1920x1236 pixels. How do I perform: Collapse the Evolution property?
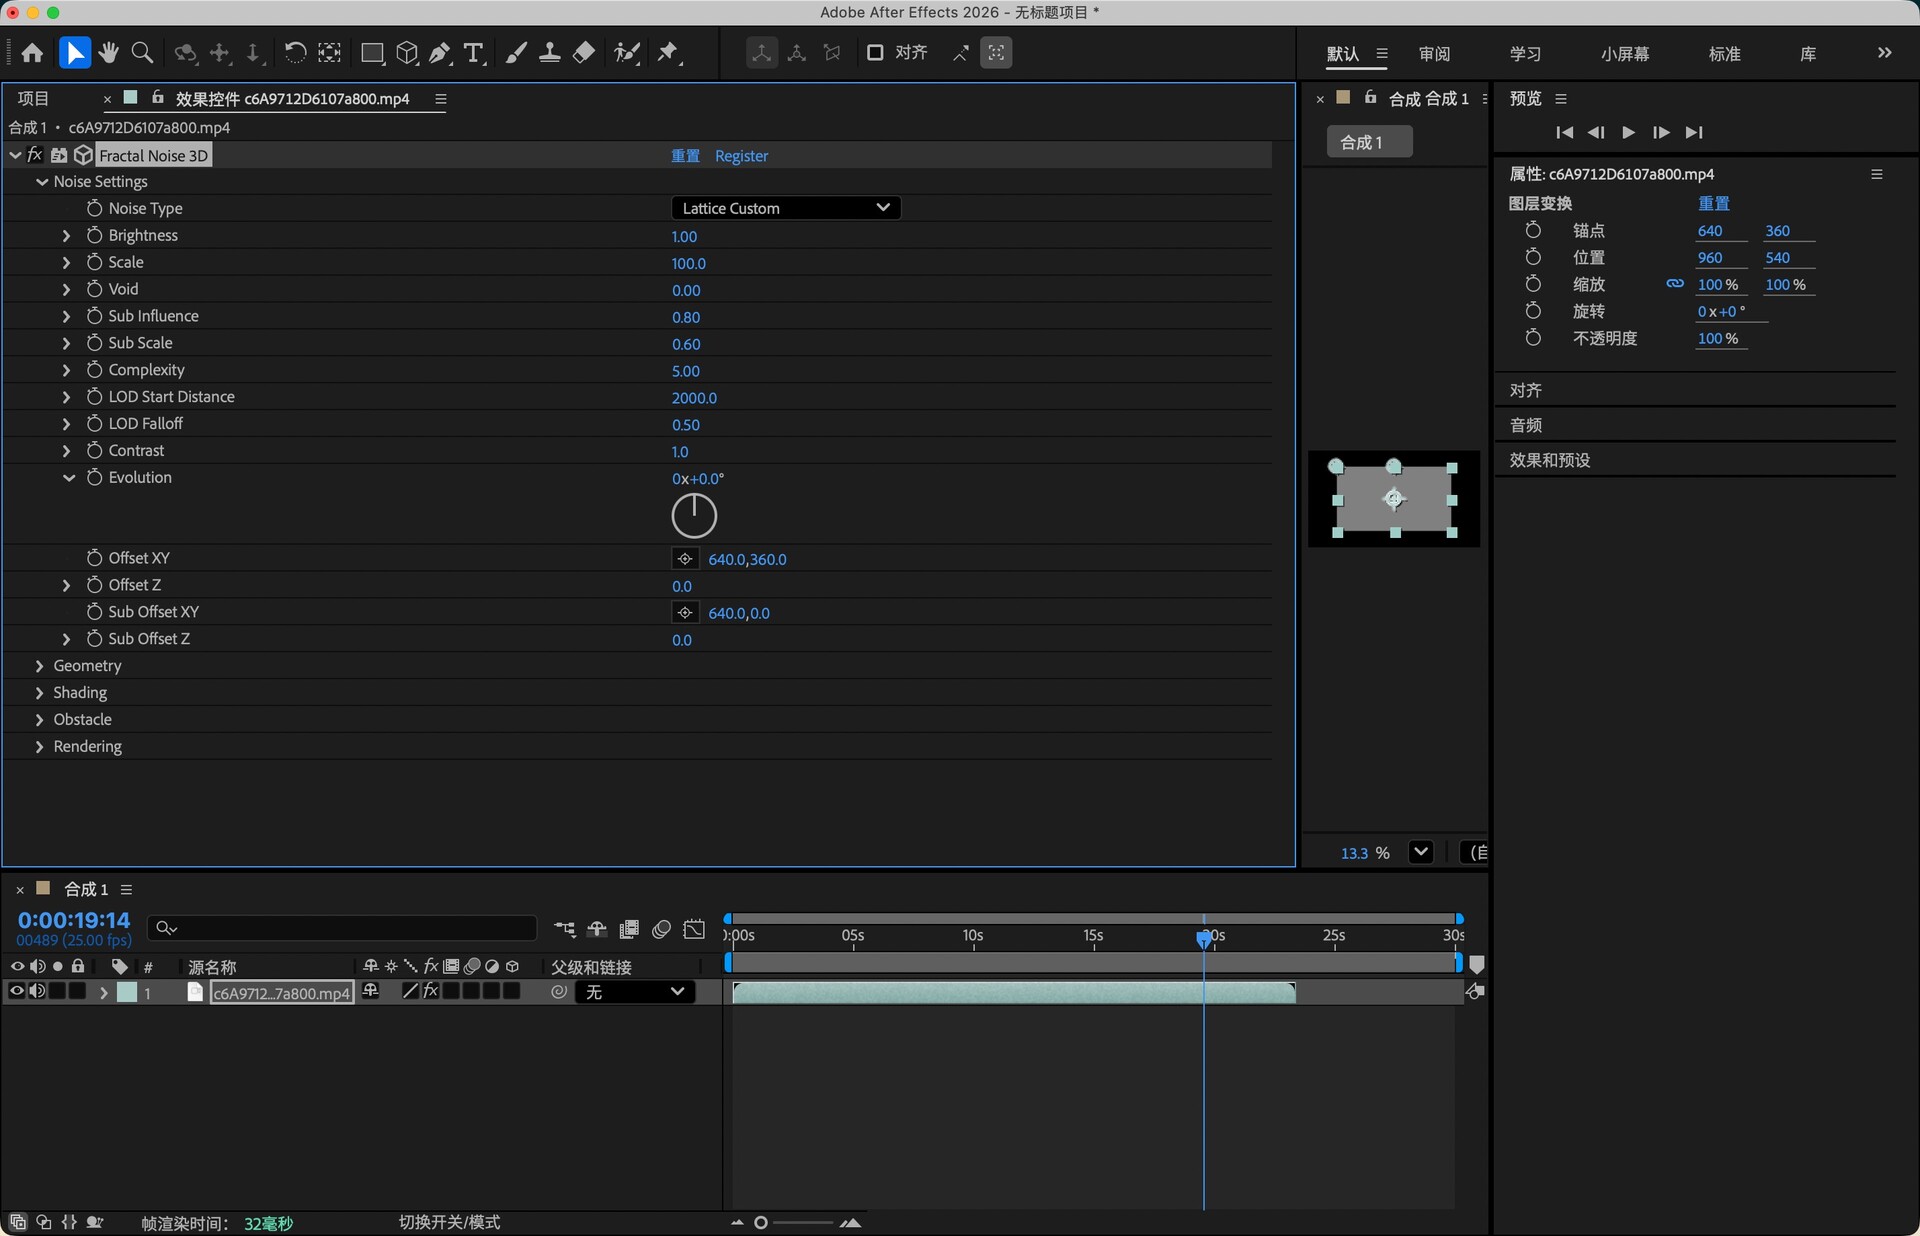[x=68, y=478]
